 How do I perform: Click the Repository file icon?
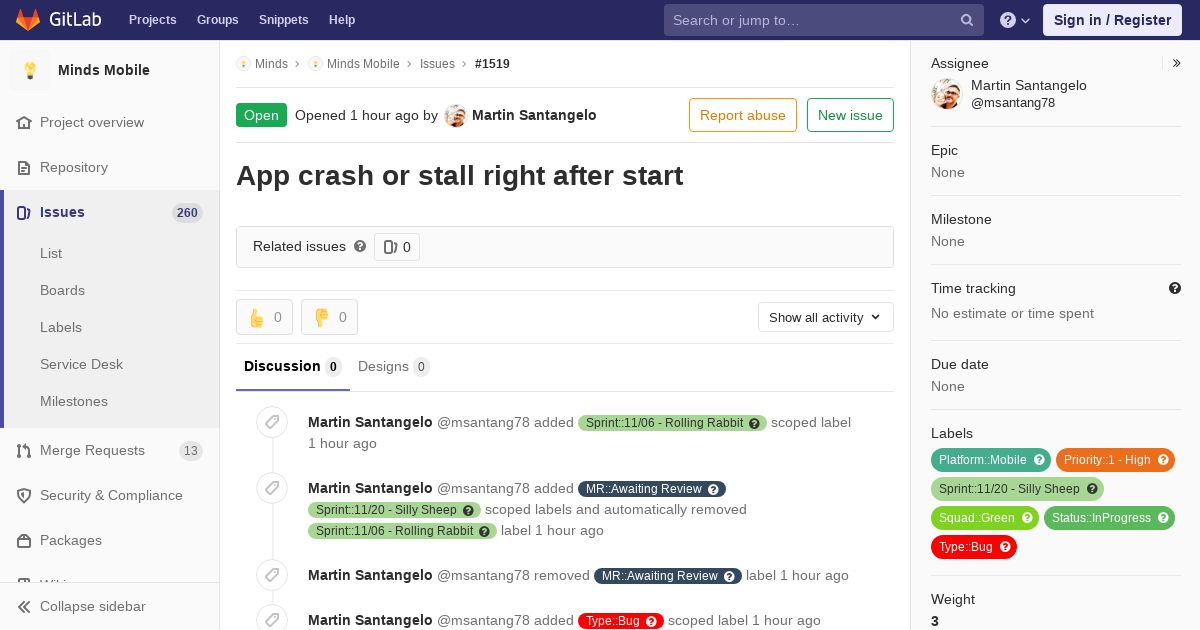tap(24, 167)
